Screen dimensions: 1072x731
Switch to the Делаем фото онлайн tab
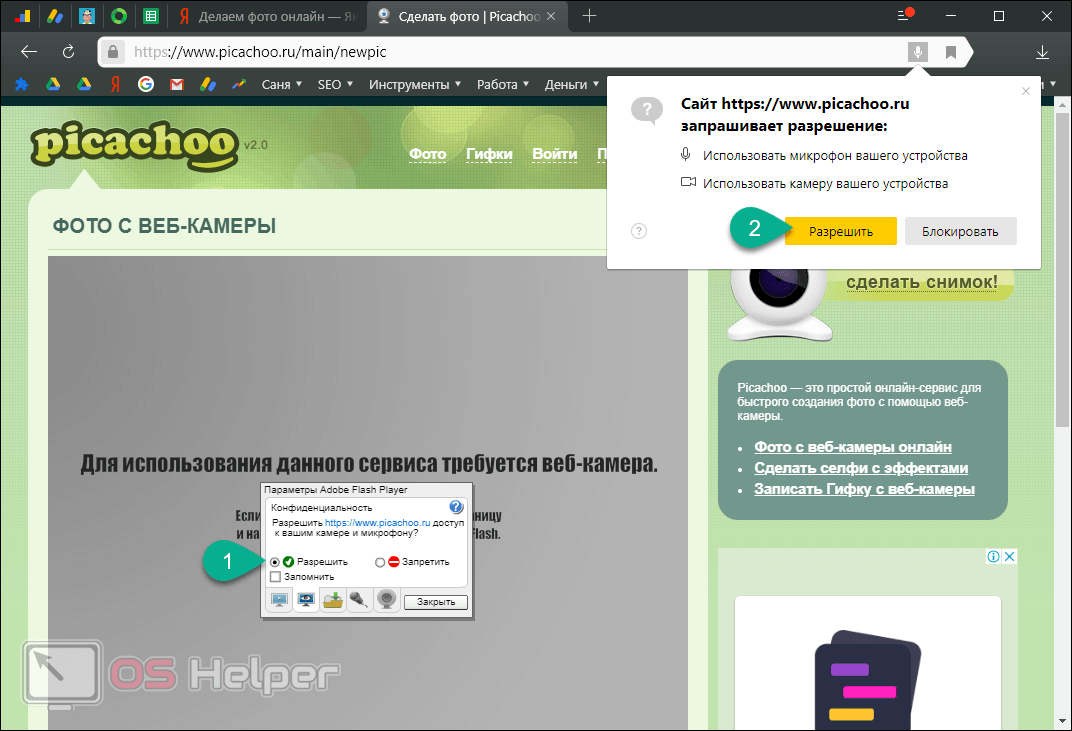point(268,16)
